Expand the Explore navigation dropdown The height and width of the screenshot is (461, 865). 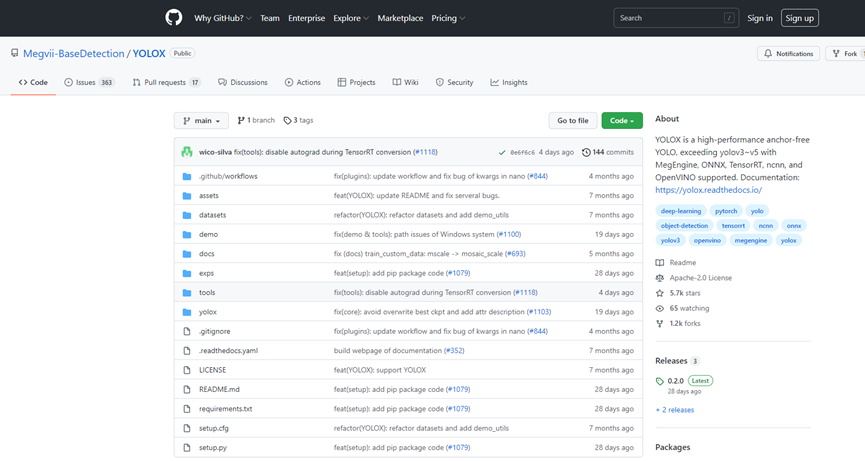[x=351, y=18]
